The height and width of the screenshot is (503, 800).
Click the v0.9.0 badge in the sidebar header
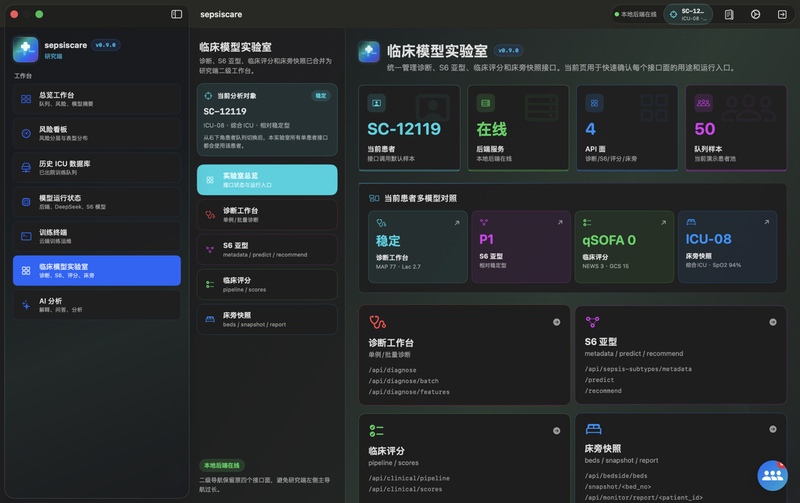coord(106,45)
